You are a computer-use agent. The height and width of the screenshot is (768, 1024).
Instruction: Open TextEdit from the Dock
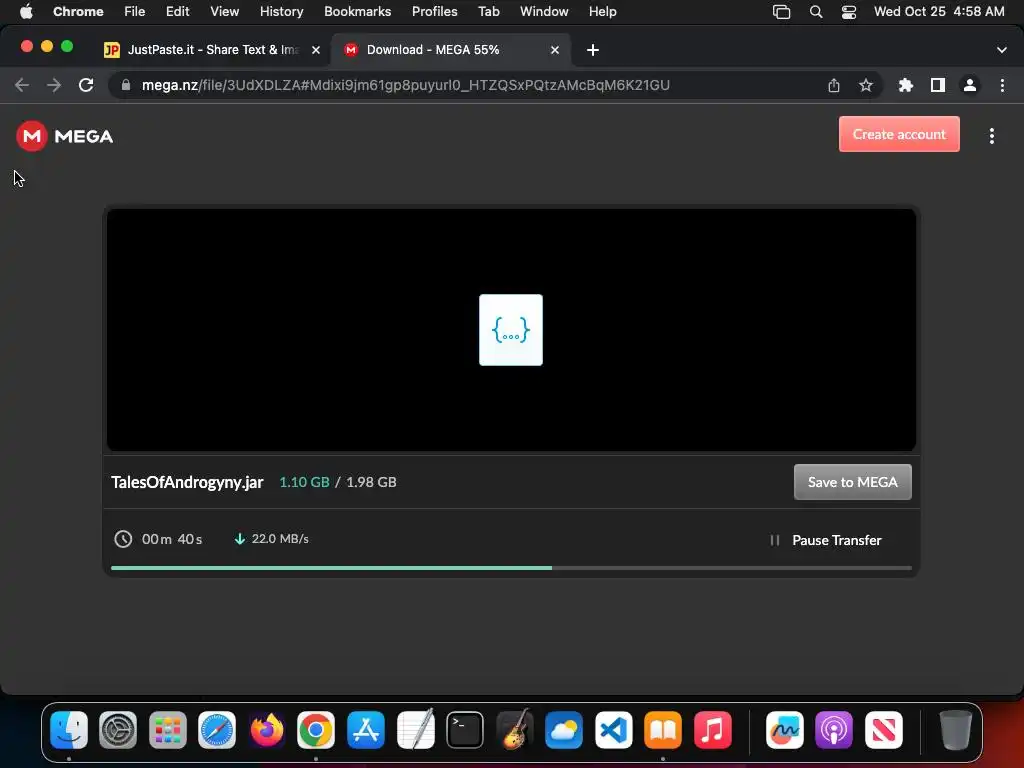pyautogui.click(x=415, y=729)
